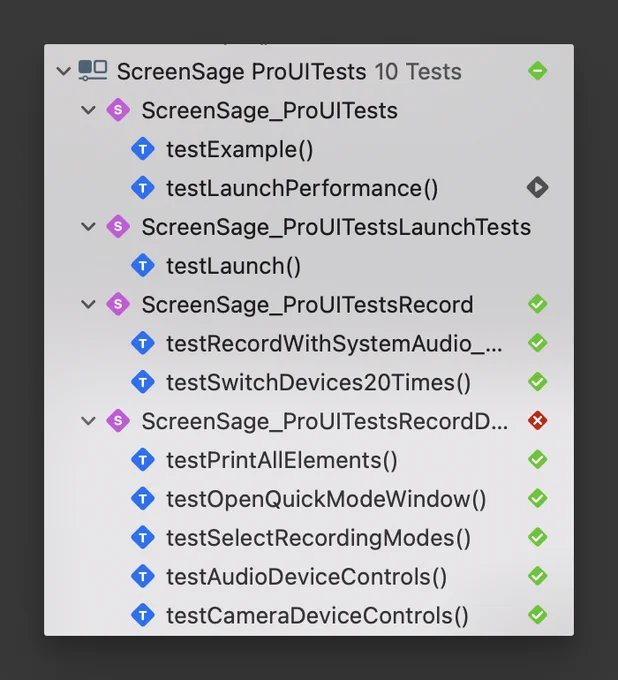Select the ScreenSage_ProUITestsRecordD... suite name
This screenshot has width=618, height=680.
(x=325, y=422)
